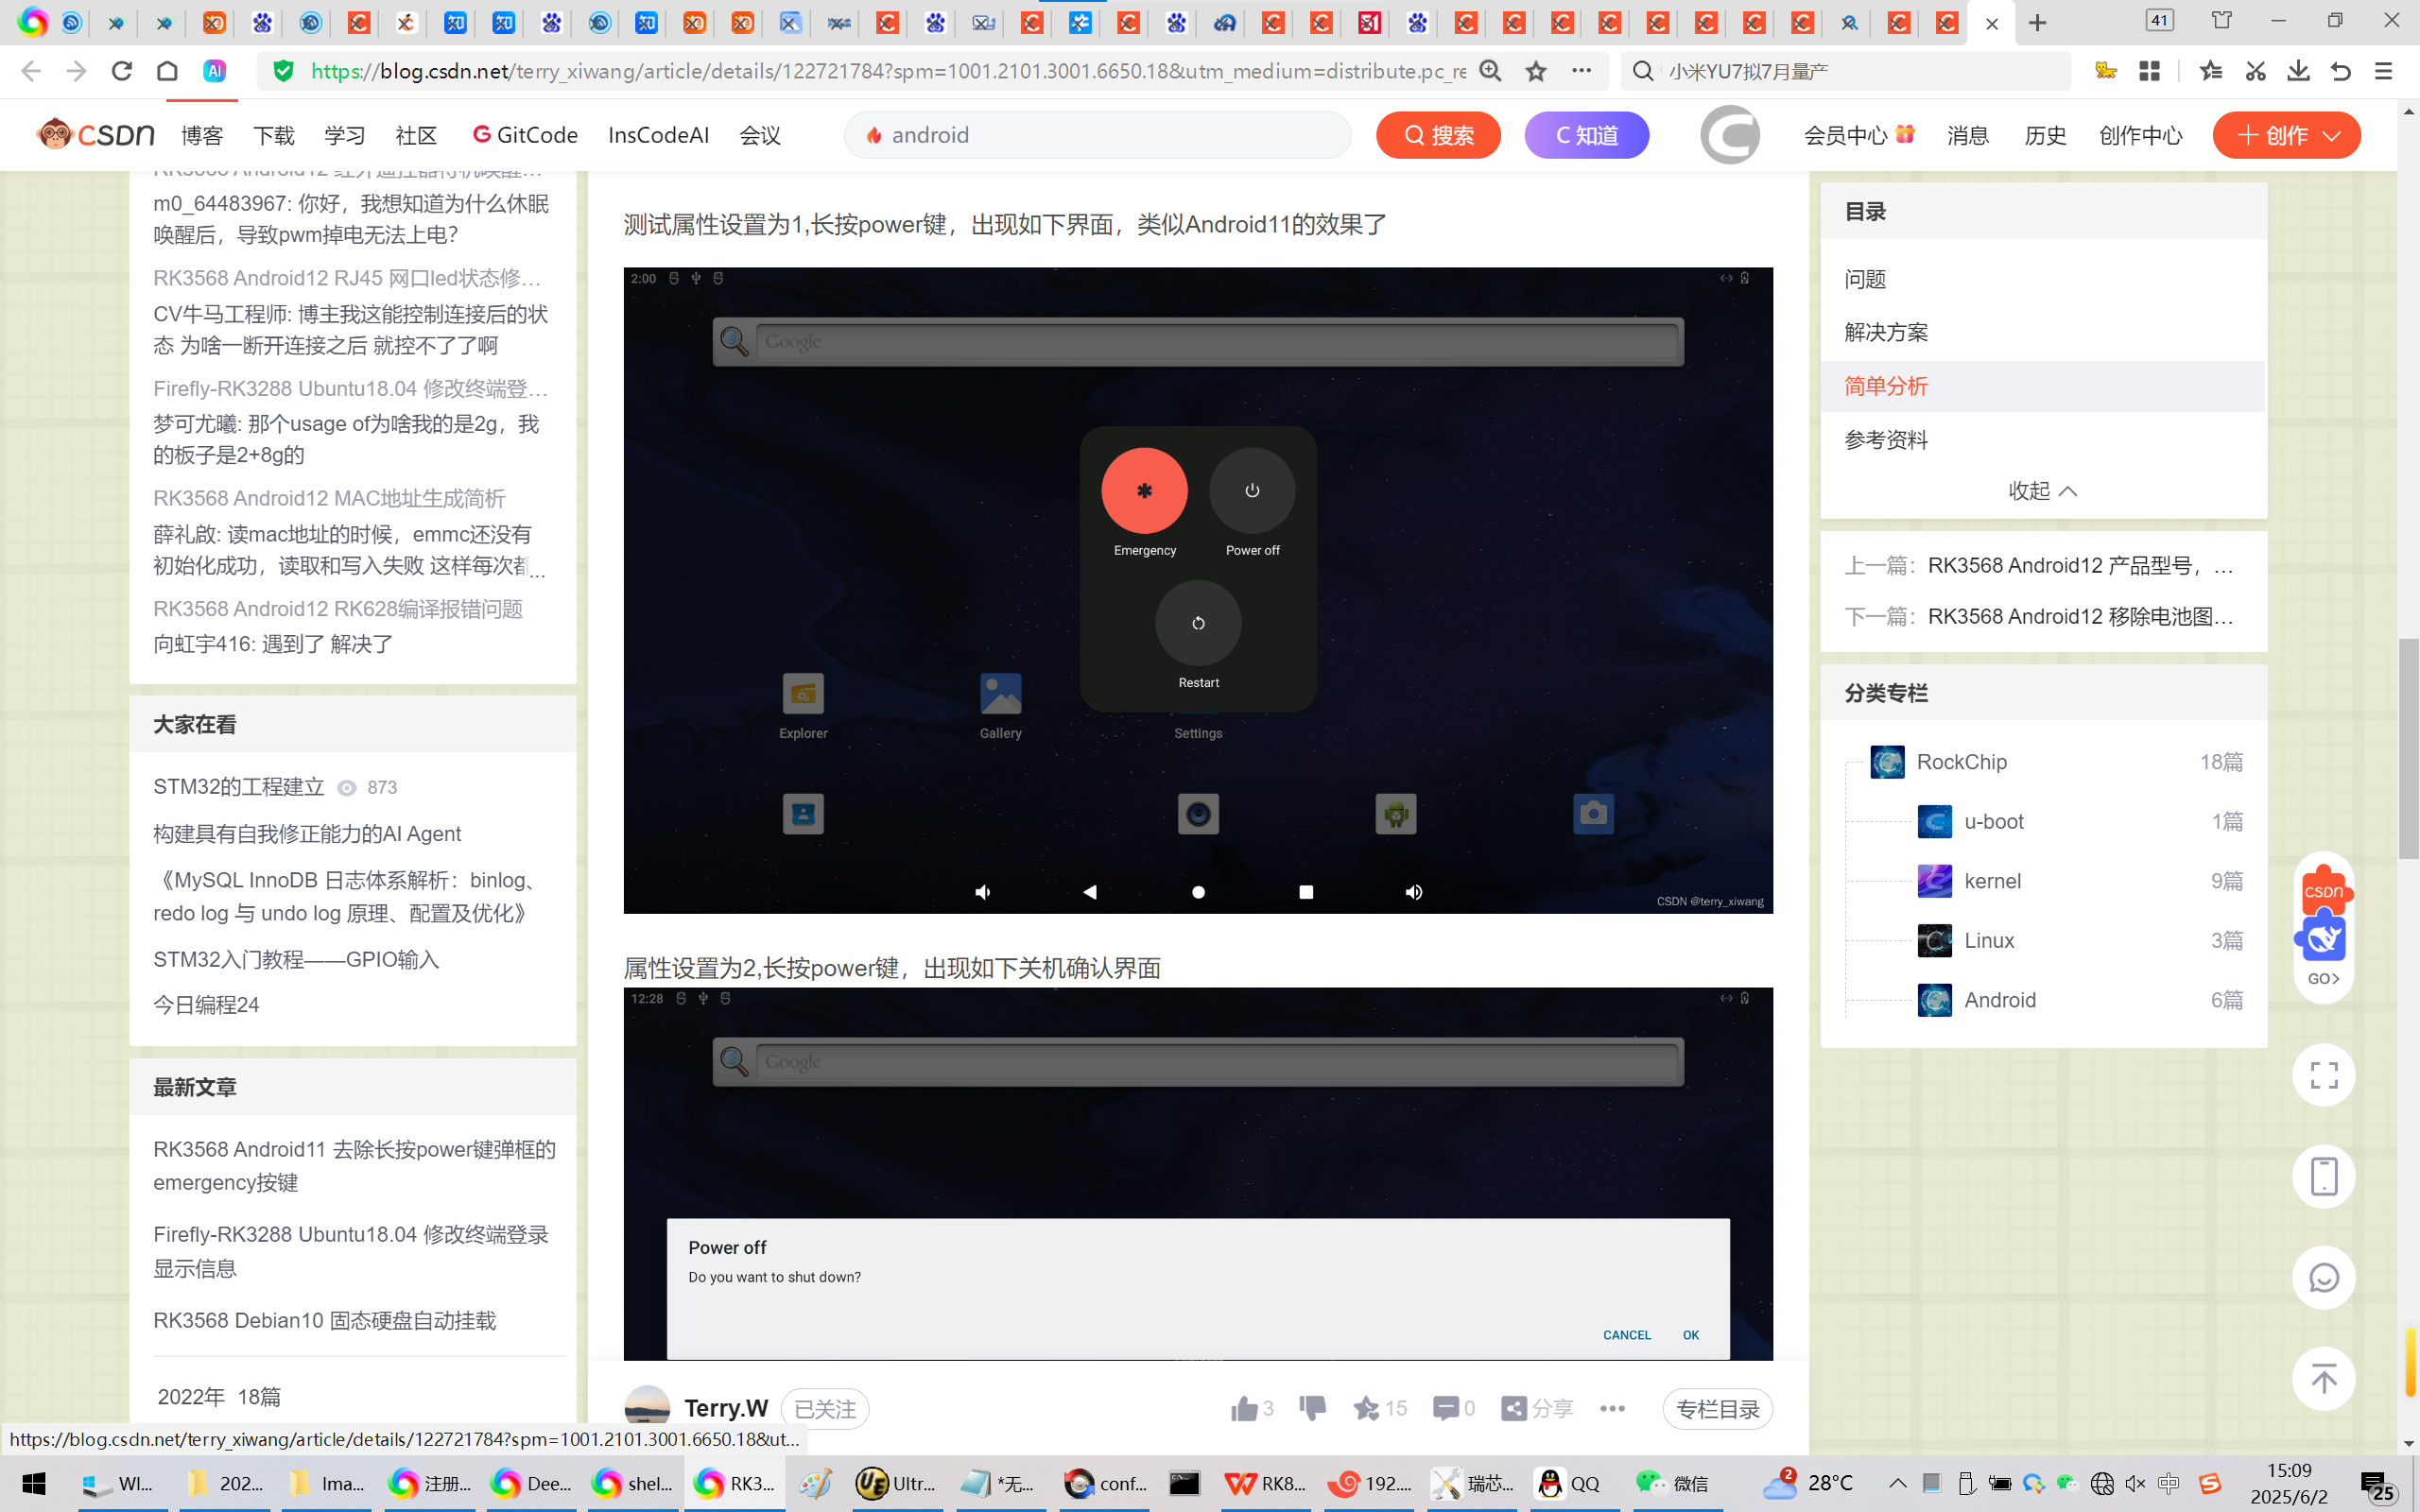Click the thumbs-down dislike icon
Image resolution: width=2420 pixels, height=1512 pixels.
(x=1312, y=1408)
